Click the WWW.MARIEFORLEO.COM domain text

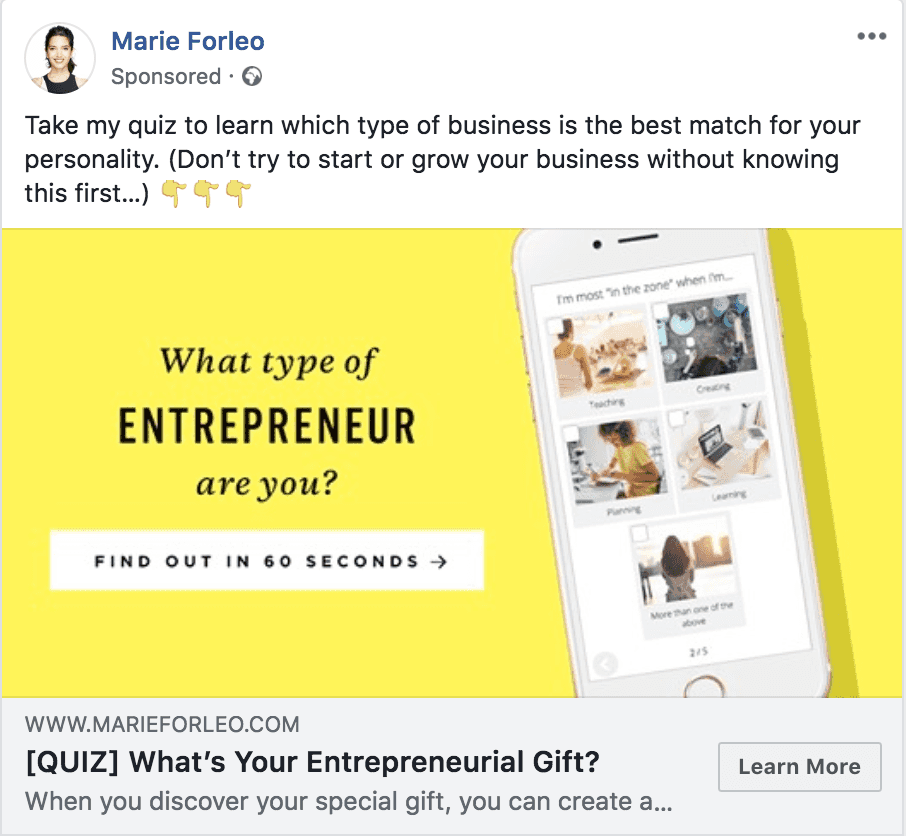click(x=162, y=724)
